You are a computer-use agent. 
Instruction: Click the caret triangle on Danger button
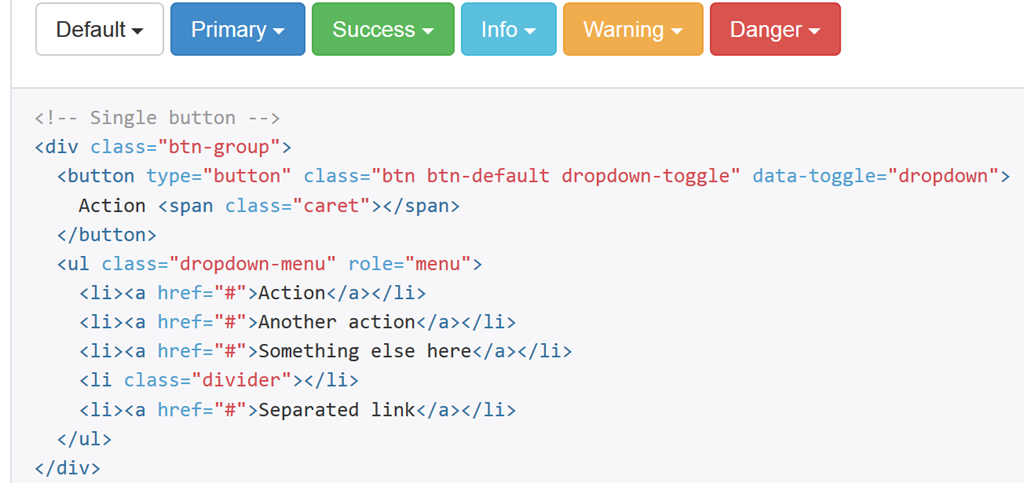pos(814,31)
